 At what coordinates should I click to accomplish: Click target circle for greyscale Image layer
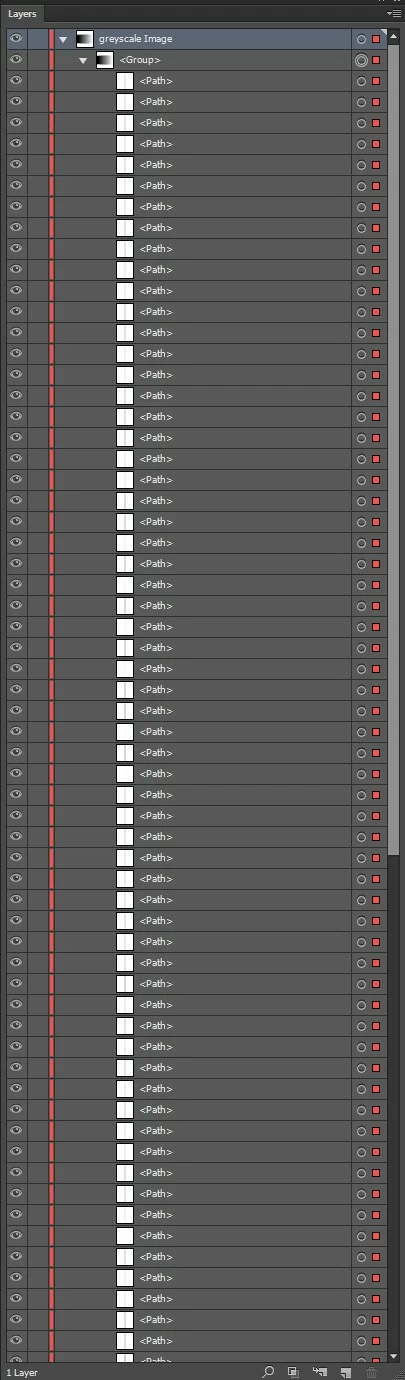(361, 39)
